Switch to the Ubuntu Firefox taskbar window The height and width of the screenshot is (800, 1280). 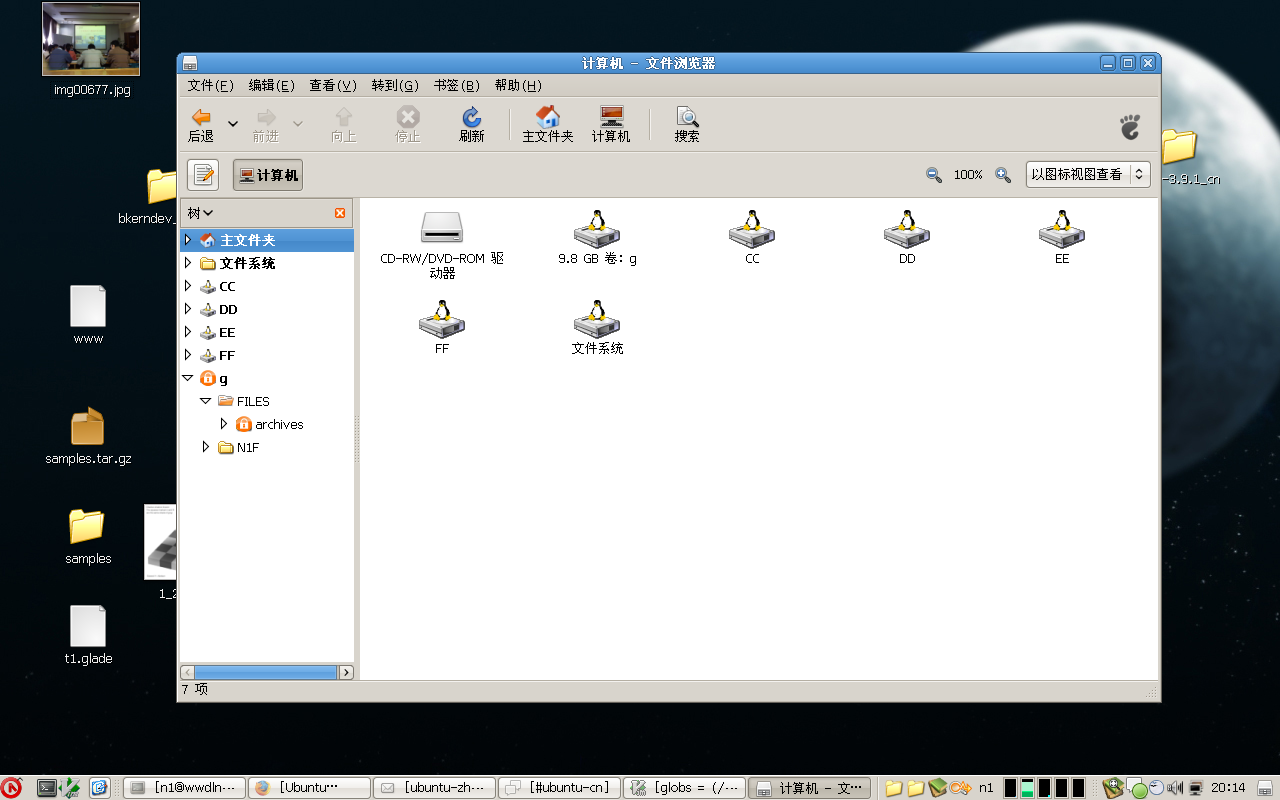pyautogui.click(x=309, y=788)
